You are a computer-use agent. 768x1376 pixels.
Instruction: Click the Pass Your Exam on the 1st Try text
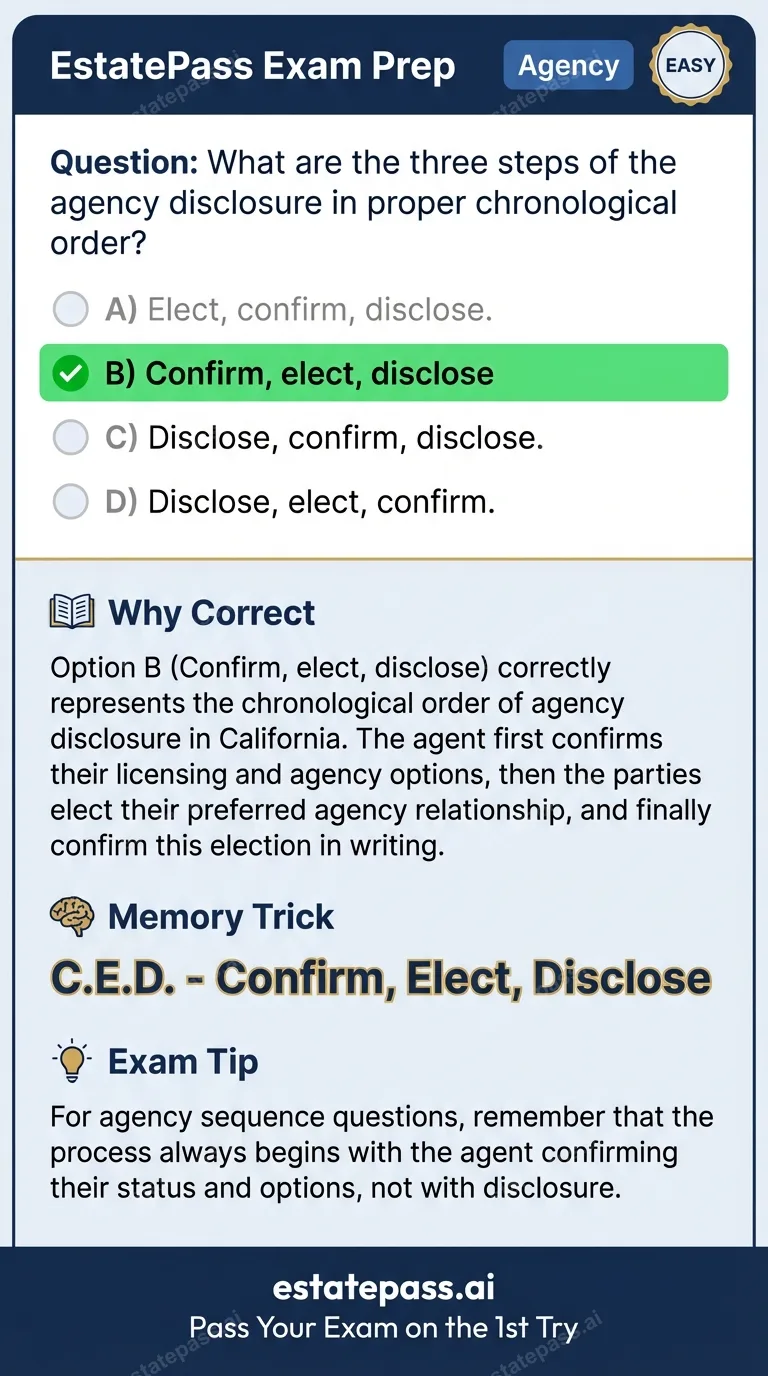(x=384, y=1329)
